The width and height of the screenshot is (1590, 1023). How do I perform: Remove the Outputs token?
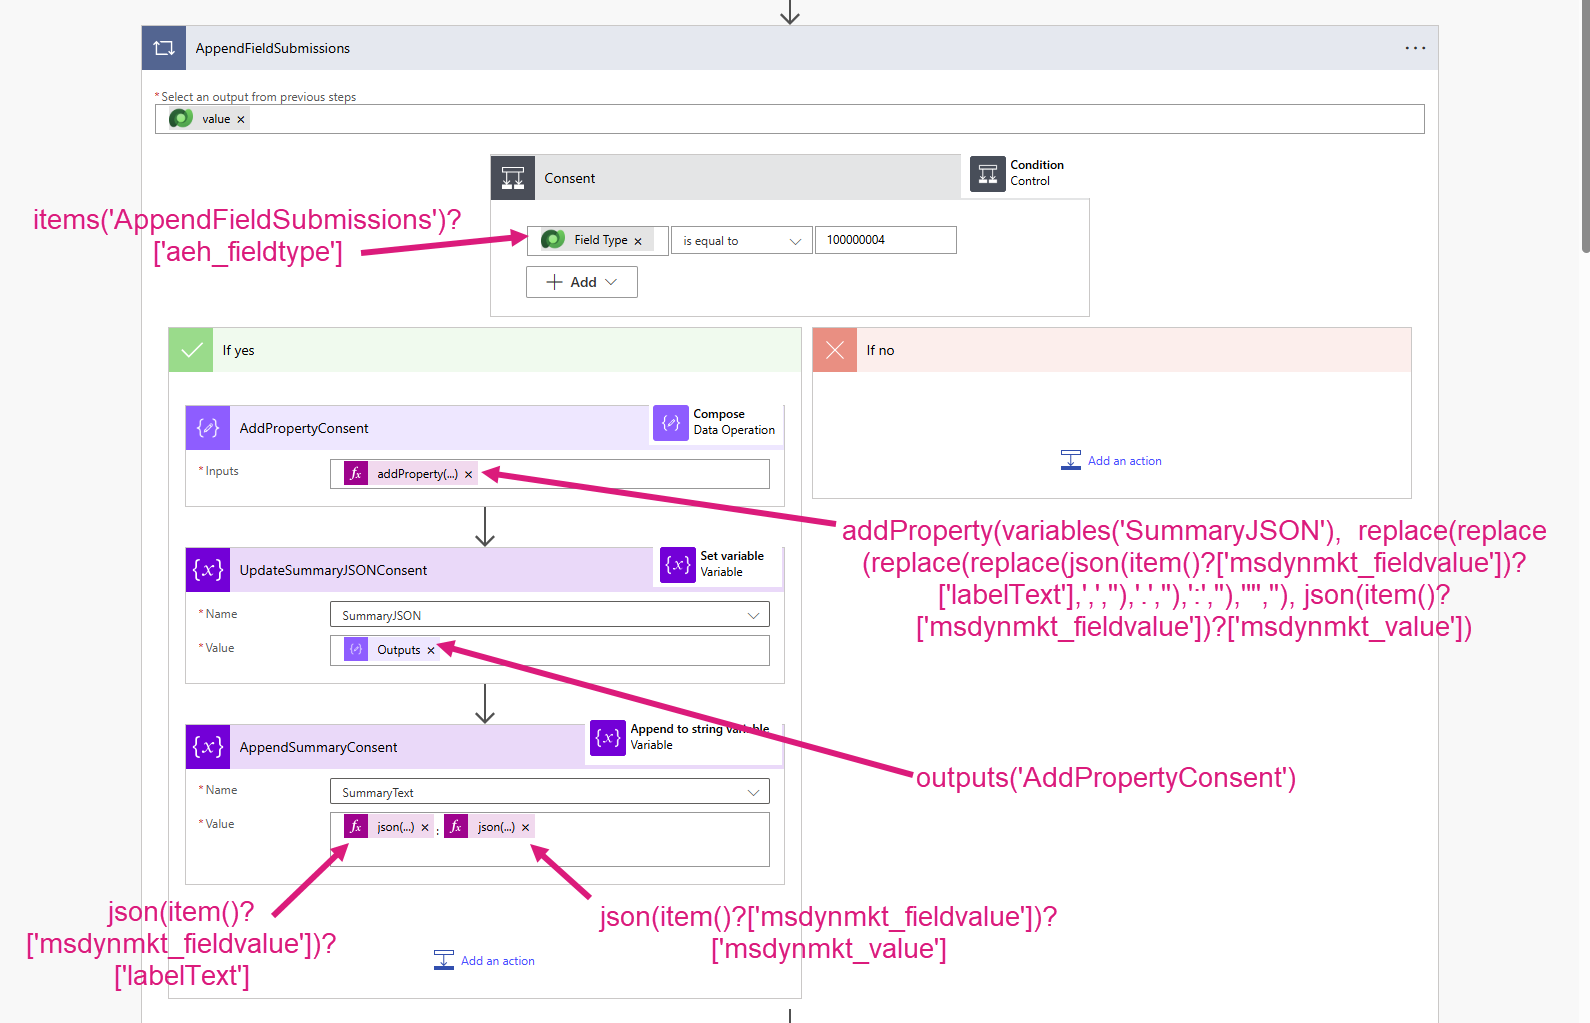click(431, 651)
